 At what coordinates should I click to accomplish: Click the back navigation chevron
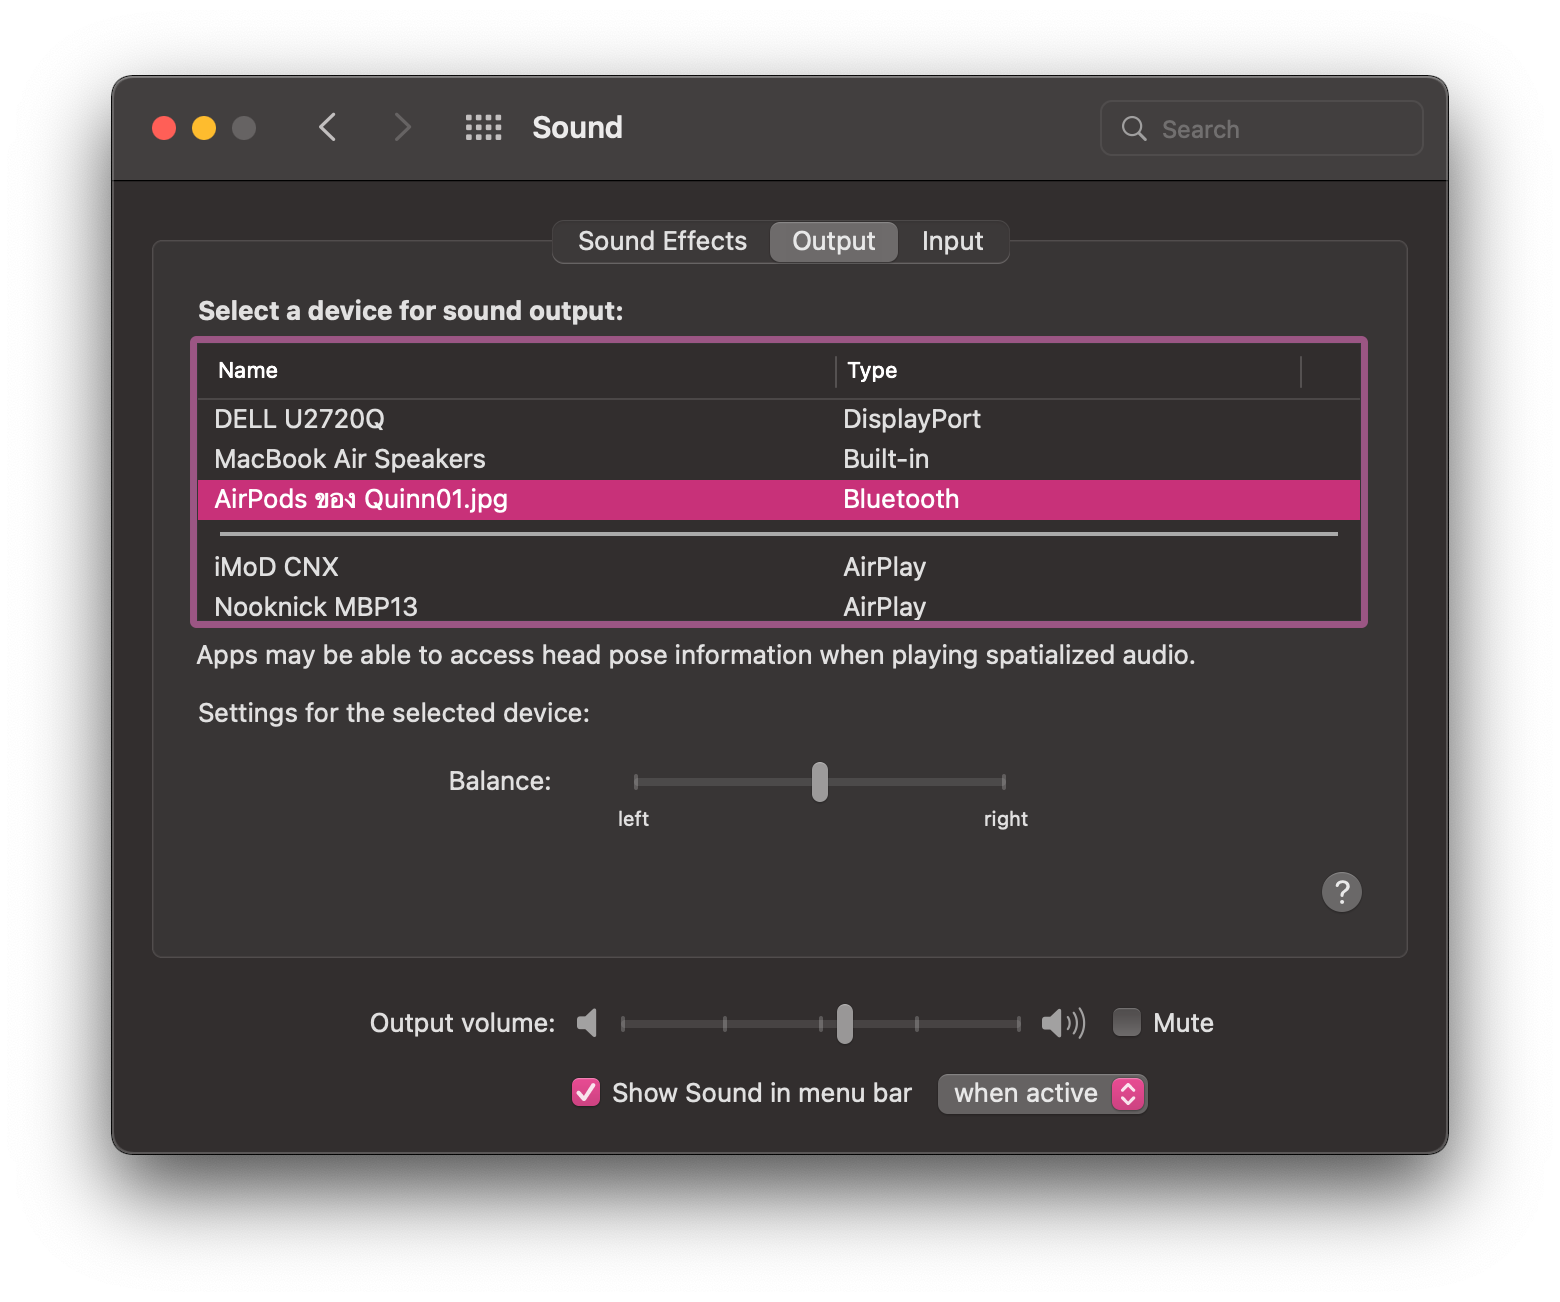(x=327, y=128)
